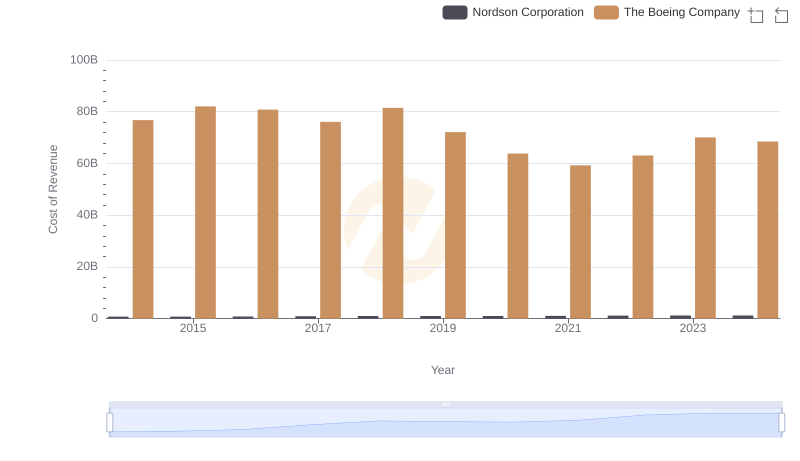Screen dimensions: 800x461
Task: Click the zoom selection tool icon
Action: tap(756, 15)
